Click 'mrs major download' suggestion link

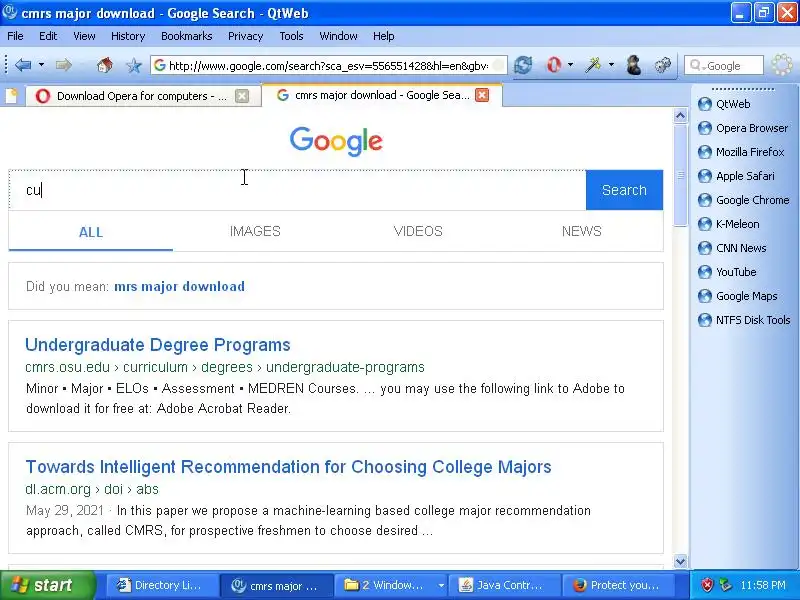pyautogui.click(x=180, y=286)
